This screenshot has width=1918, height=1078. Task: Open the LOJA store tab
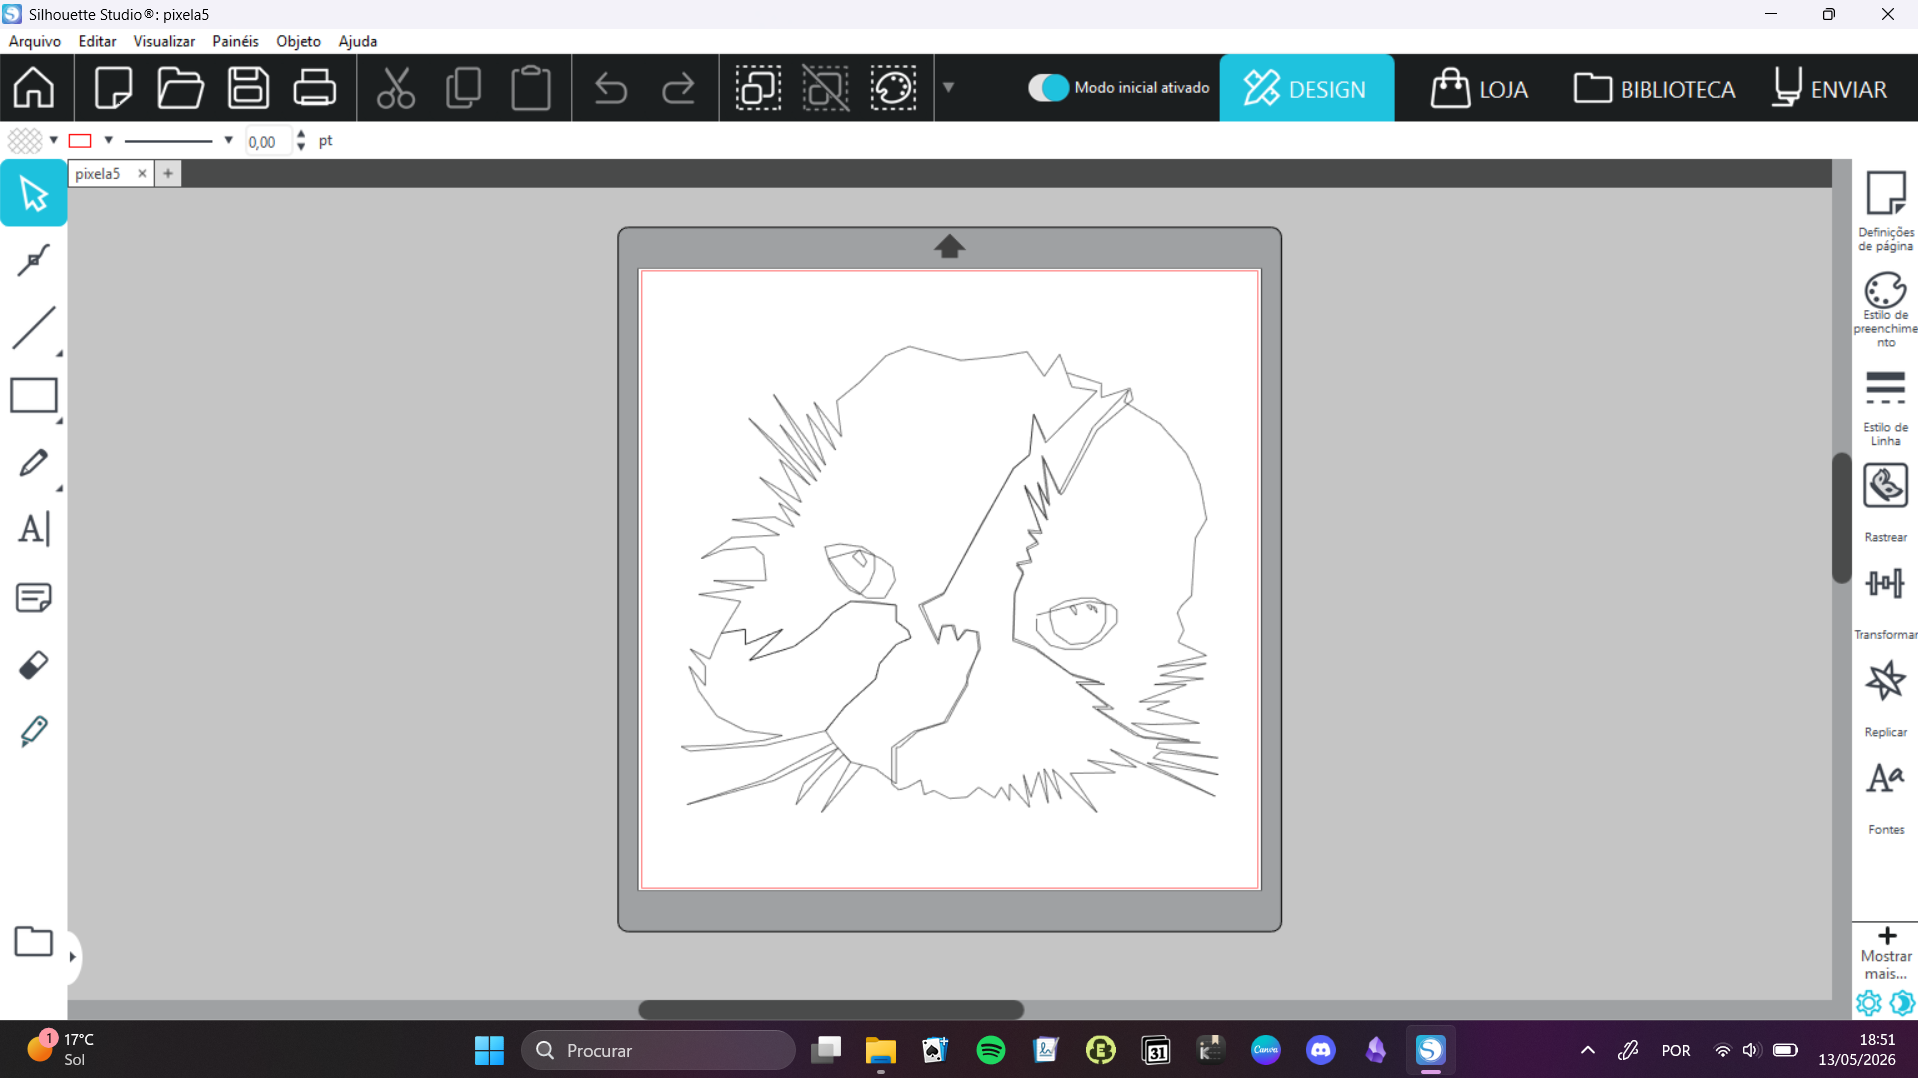tap(1479, 88)
